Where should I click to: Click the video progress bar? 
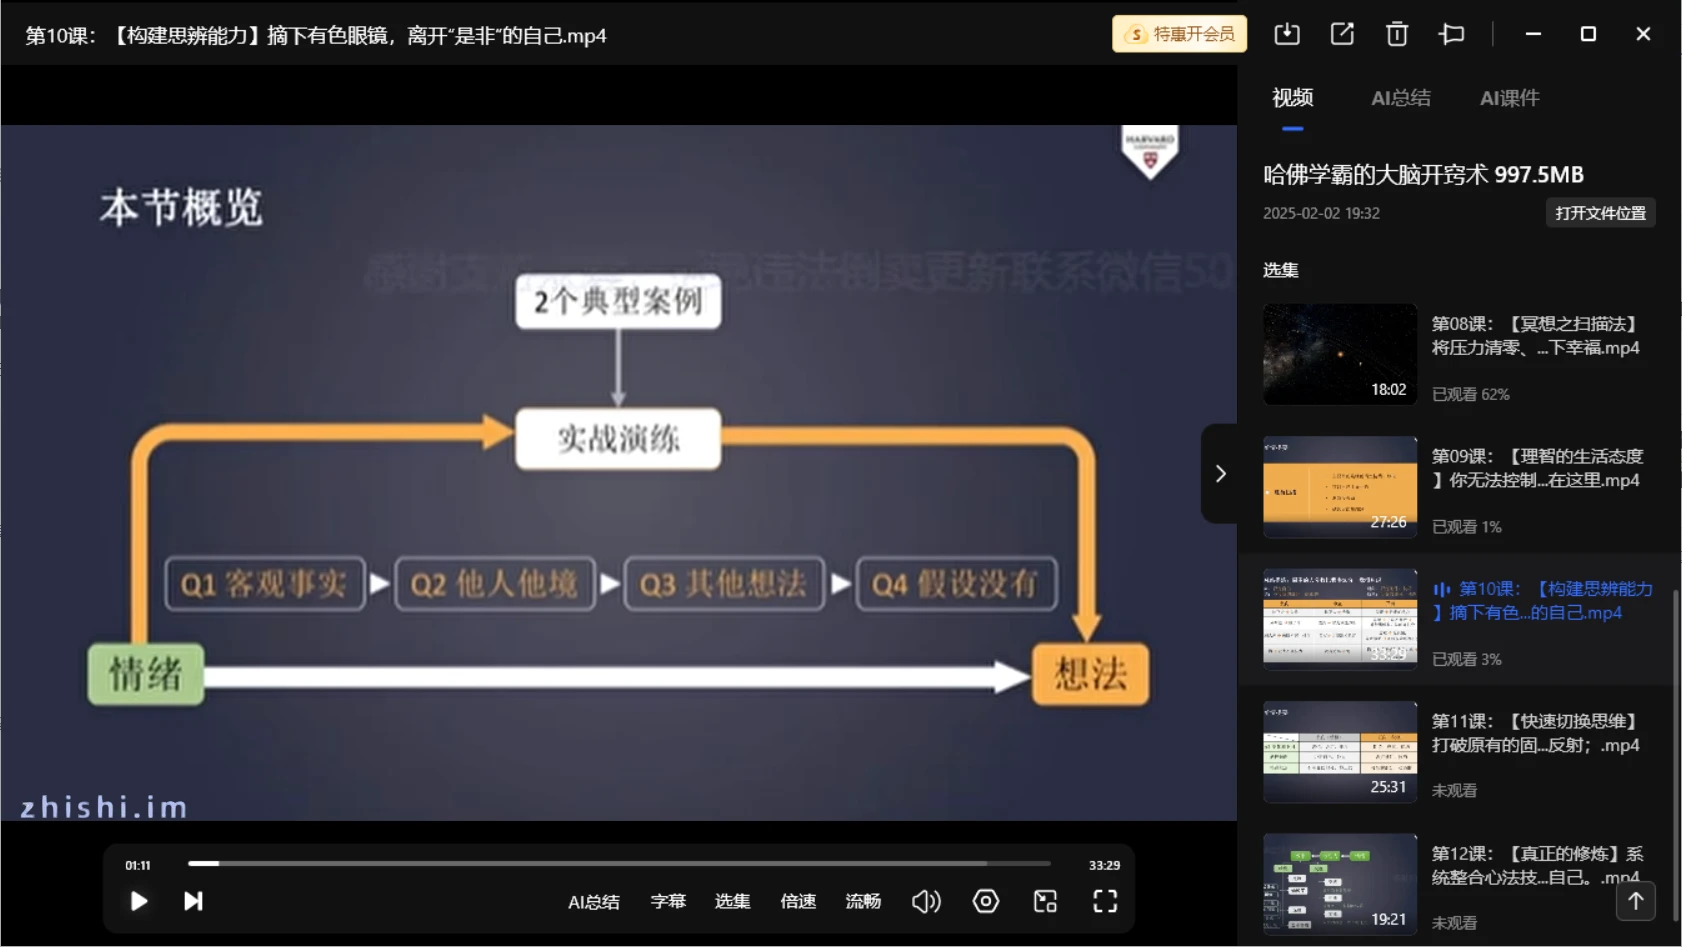(619, 863)
